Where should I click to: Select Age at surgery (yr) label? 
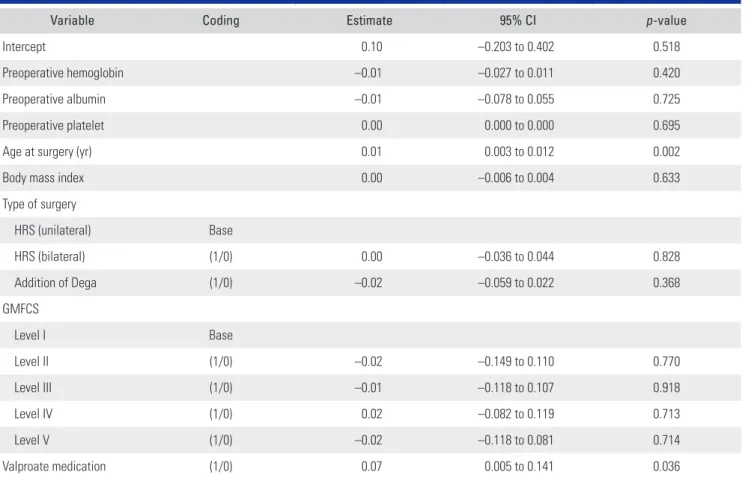click(x=47, y=152)
